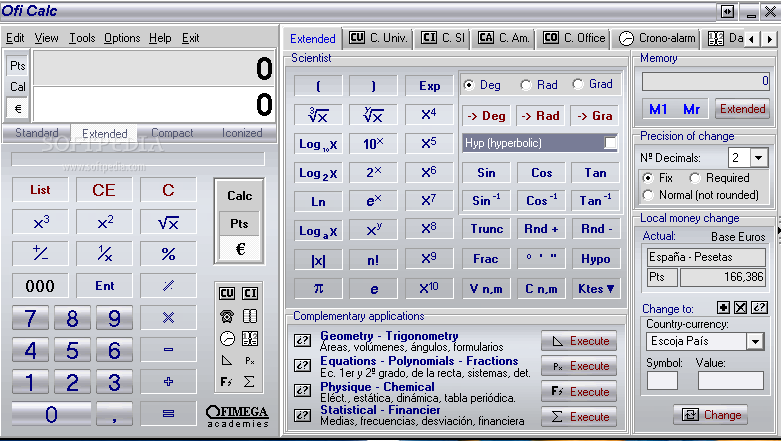The height and width of the screenshot is (441, 781).
Task: Open help icon for Equations - Polynomials
Action: click(x=302, y=365)
